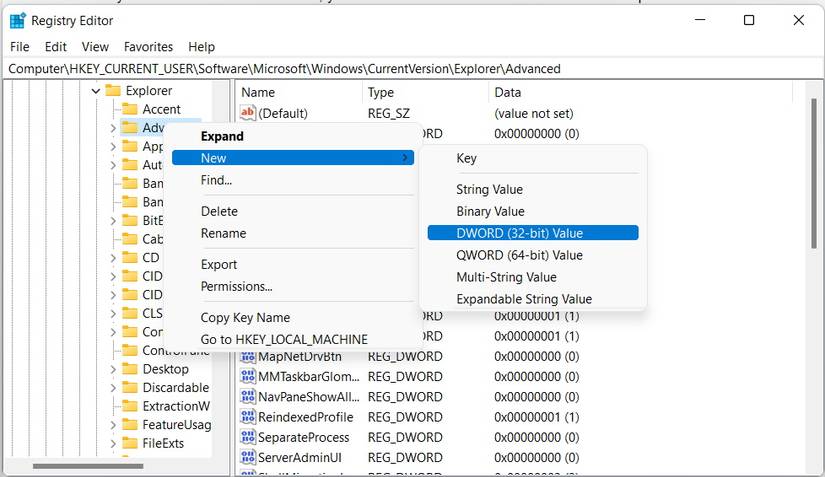Image resolution: width=825 pixels, height=477 pixels.
Task: Expand the BitE key chevron
Action: 113,221
